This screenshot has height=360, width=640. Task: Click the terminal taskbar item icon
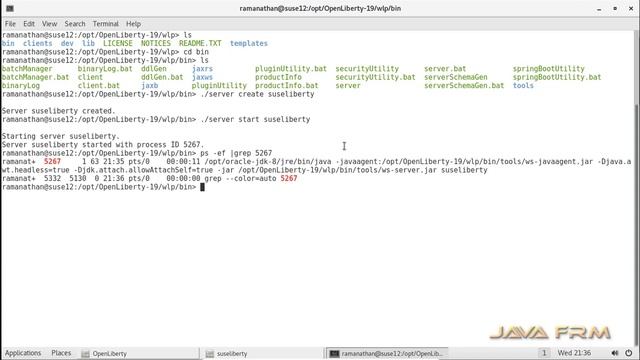(x=334, y=353)
